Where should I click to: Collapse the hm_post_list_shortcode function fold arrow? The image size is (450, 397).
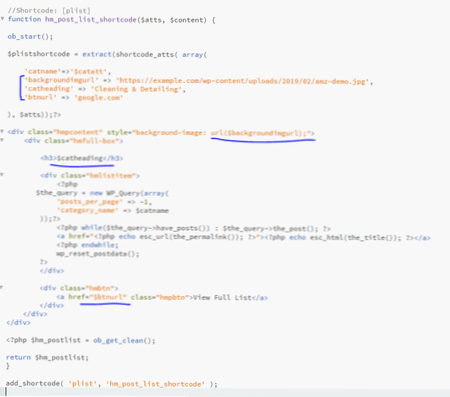[x=2, y=19]
